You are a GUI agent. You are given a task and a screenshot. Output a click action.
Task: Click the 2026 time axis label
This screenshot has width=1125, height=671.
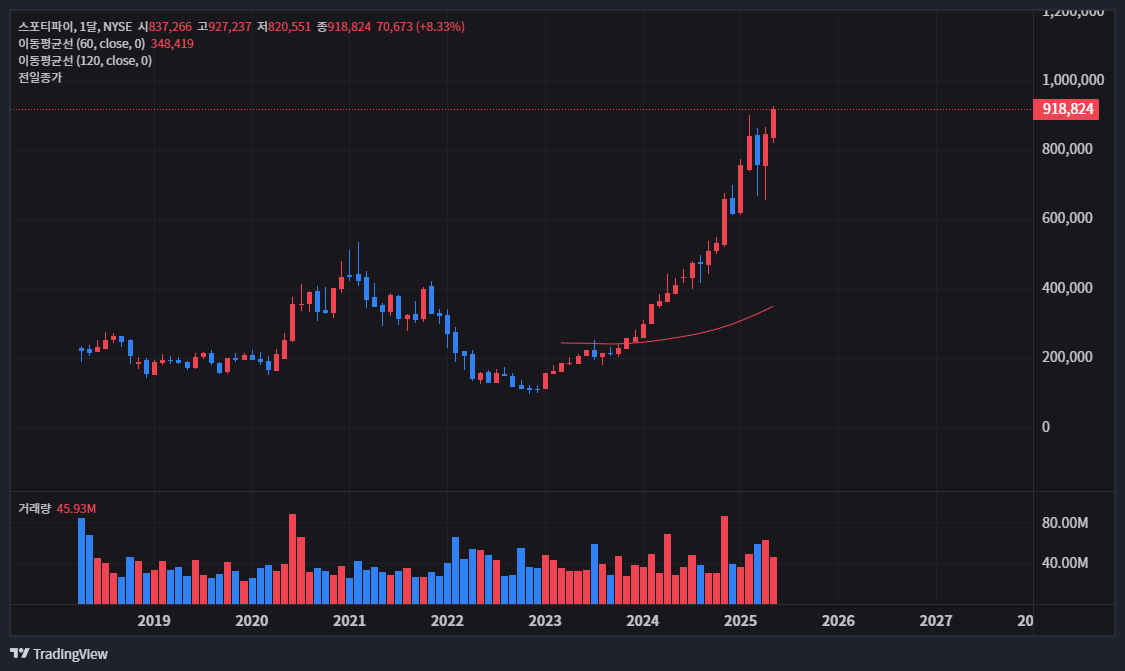(x=838, y=621)
